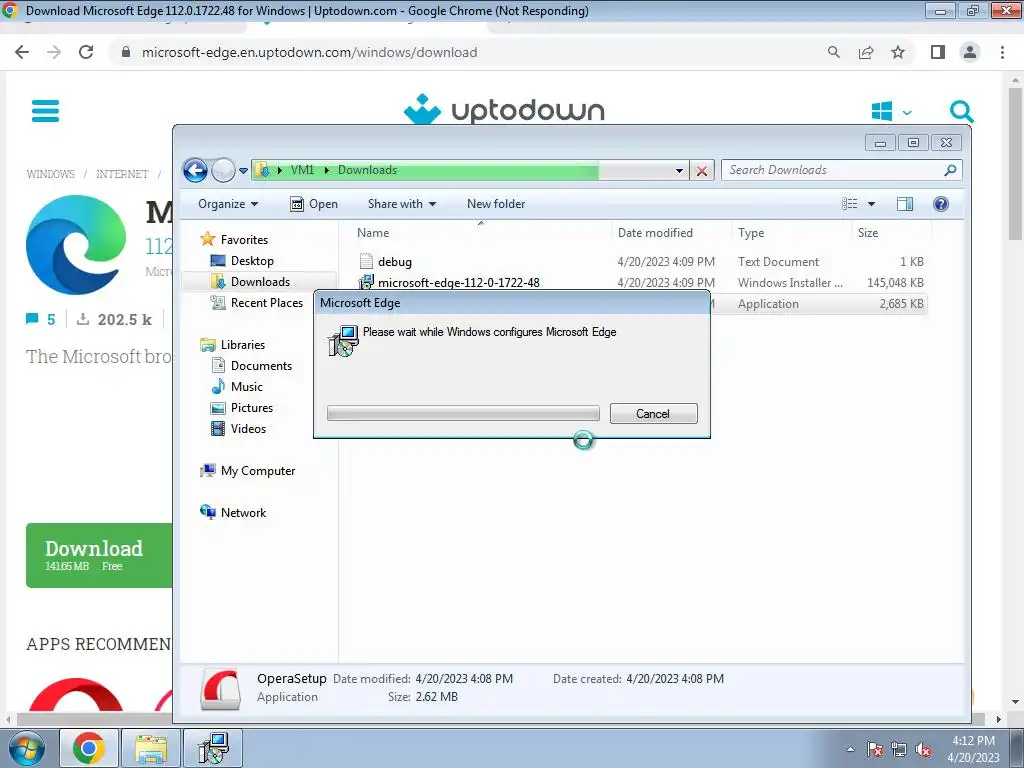Follow the WINDOWS breadcrumb link
The height and width of the screenshot is (768, 1024).
tap(50, 174)
